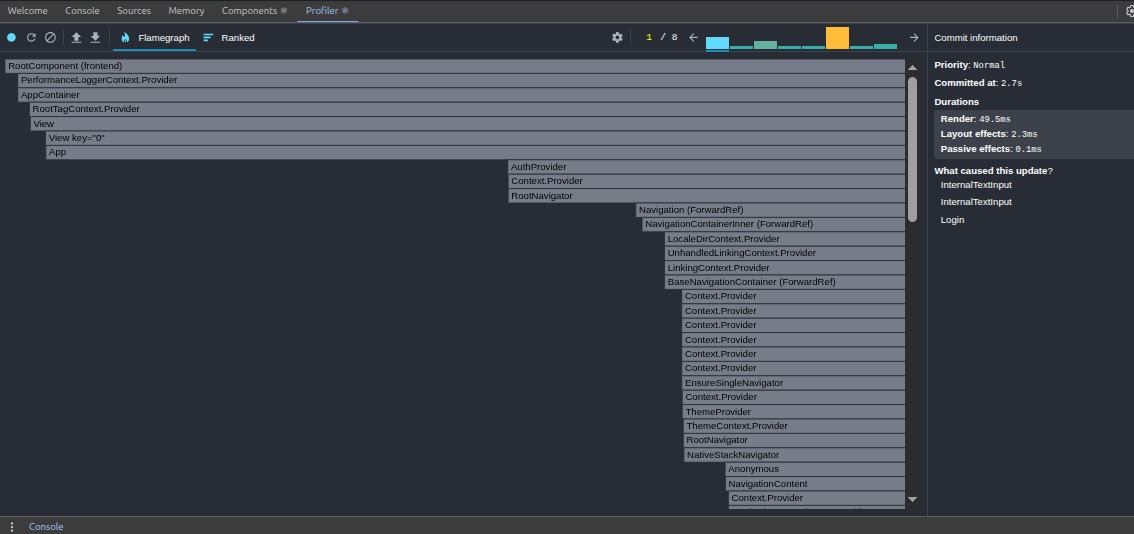Clear profiling data
1134x534 pixels.
(x=51, y=38)
